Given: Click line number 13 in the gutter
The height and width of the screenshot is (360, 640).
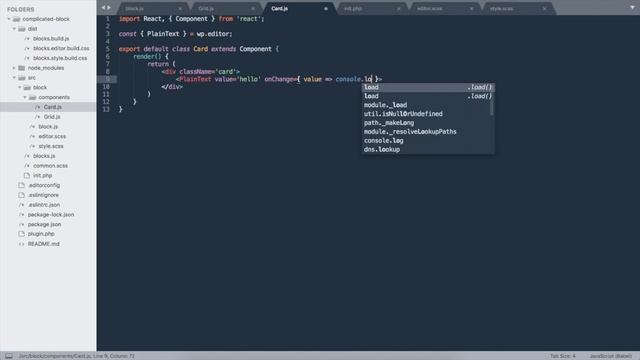Looking at the screenshot, I should click(x=106, y=109).
